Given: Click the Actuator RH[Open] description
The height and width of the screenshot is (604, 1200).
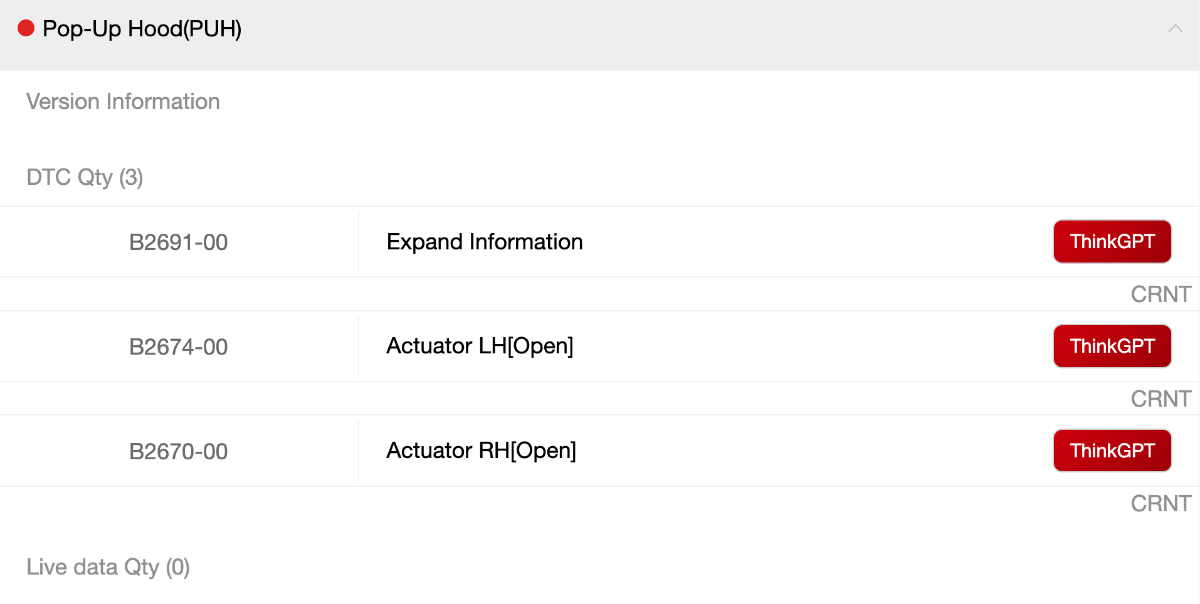Looking at the screenshot, I should click(481, 451).
